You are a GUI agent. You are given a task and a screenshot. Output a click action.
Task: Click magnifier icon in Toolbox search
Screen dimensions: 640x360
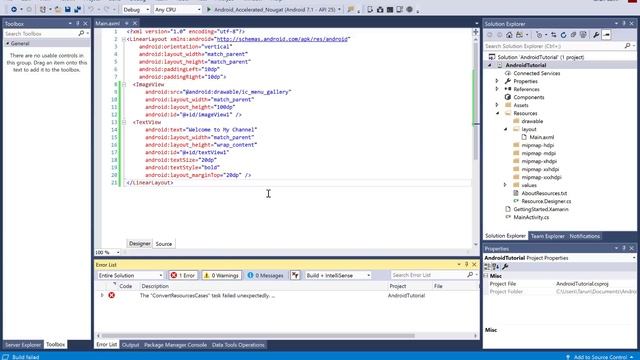[x=81, y=33]
